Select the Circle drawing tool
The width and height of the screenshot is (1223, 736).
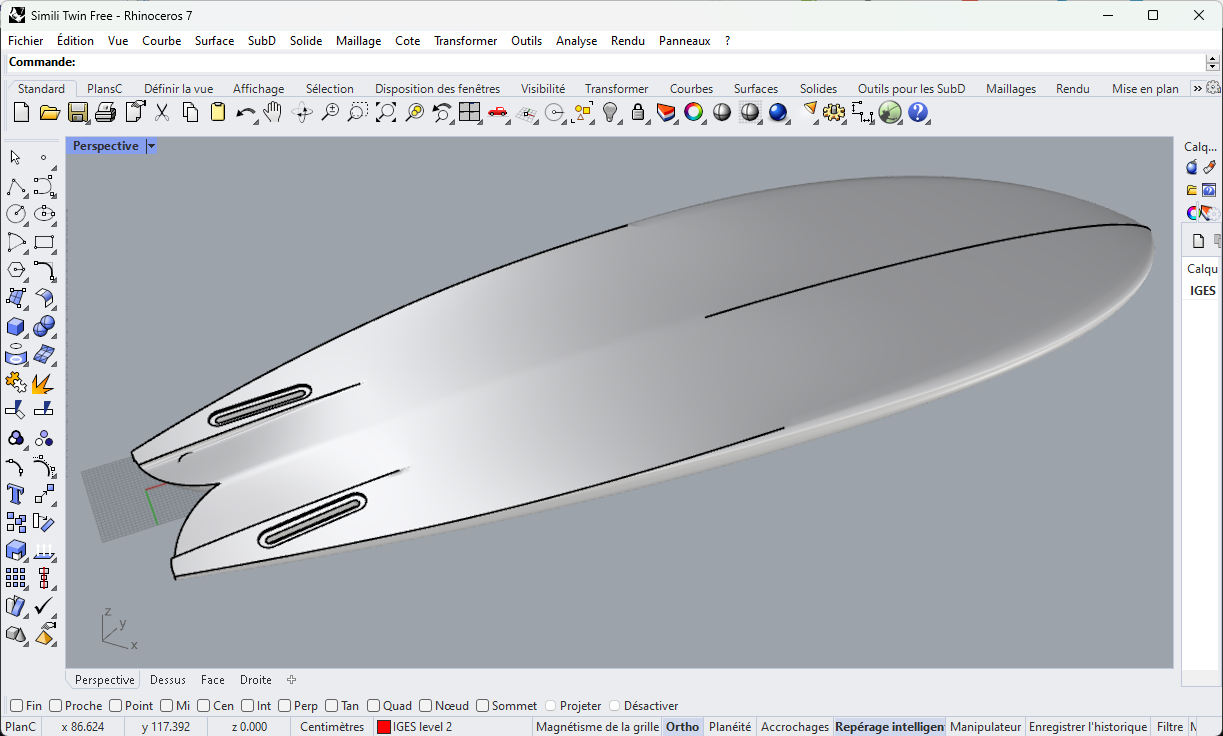(x=16, y=214)
